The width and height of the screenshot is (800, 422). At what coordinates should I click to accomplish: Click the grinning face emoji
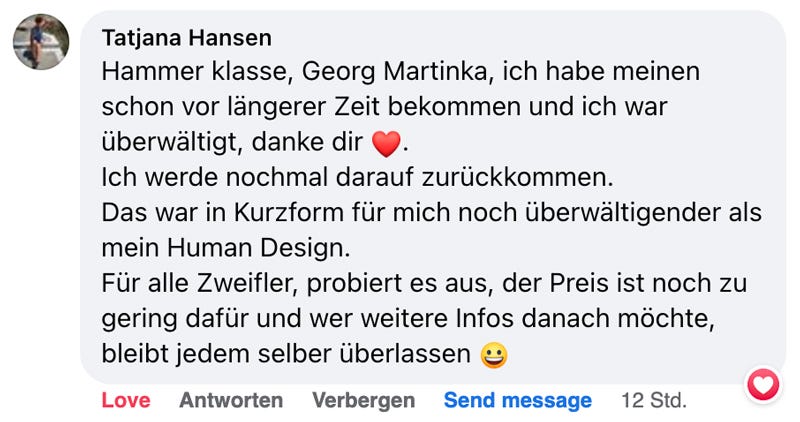pyautogui.click(x=493, y=355)
